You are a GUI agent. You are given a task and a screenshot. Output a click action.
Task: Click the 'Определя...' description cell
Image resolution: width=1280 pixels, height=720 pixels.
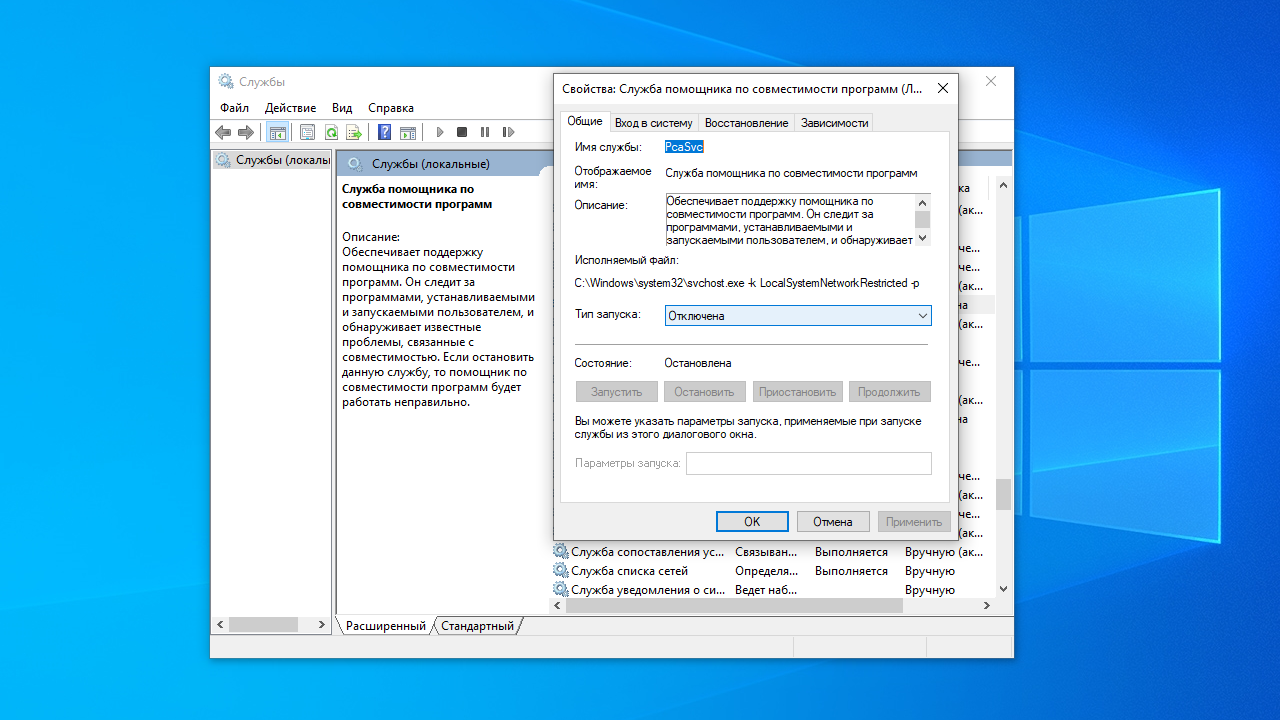[x=766, y=571]
